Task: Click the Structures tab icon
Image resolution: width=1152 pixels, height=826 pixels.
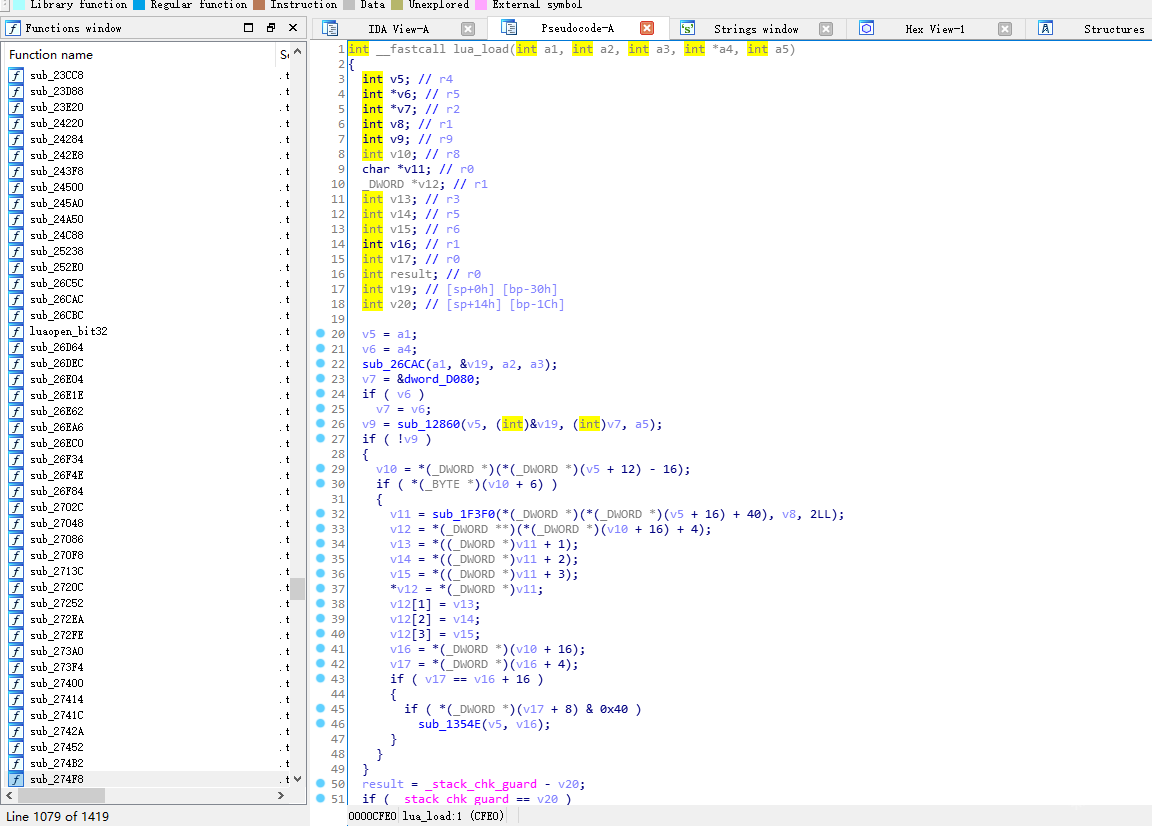Action: (1045, 29)
